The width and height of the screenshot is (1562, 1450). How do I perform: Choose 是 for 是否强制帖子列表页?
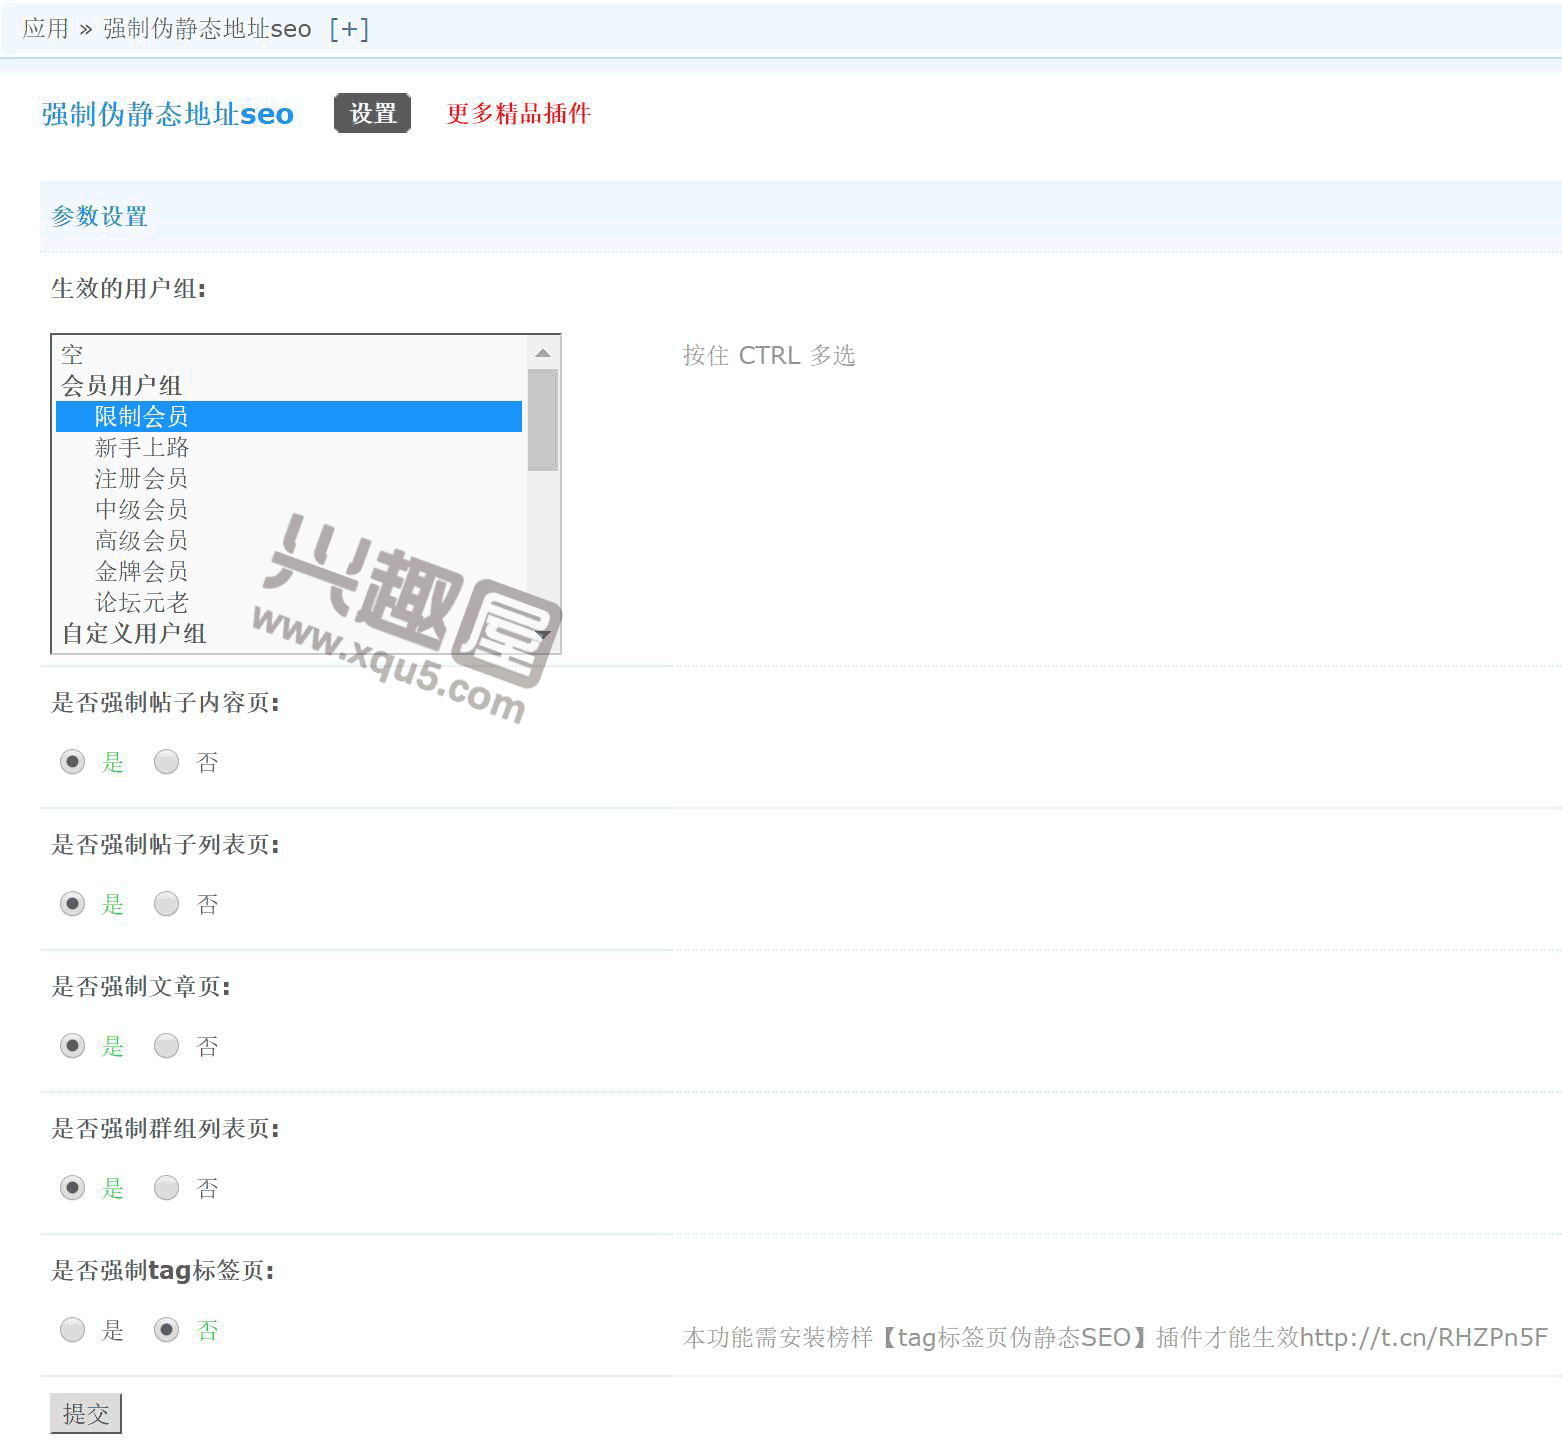(x=73, y=904)
